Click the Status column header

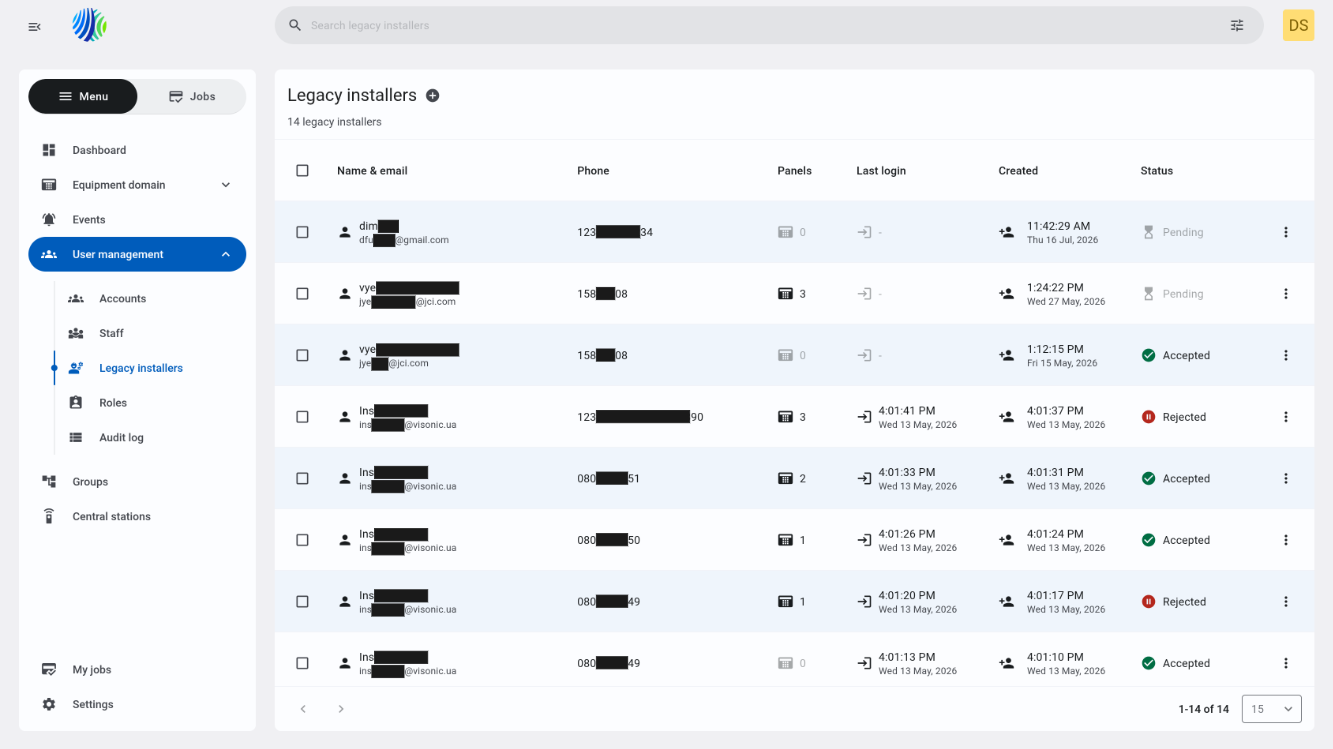(1156, 171)
